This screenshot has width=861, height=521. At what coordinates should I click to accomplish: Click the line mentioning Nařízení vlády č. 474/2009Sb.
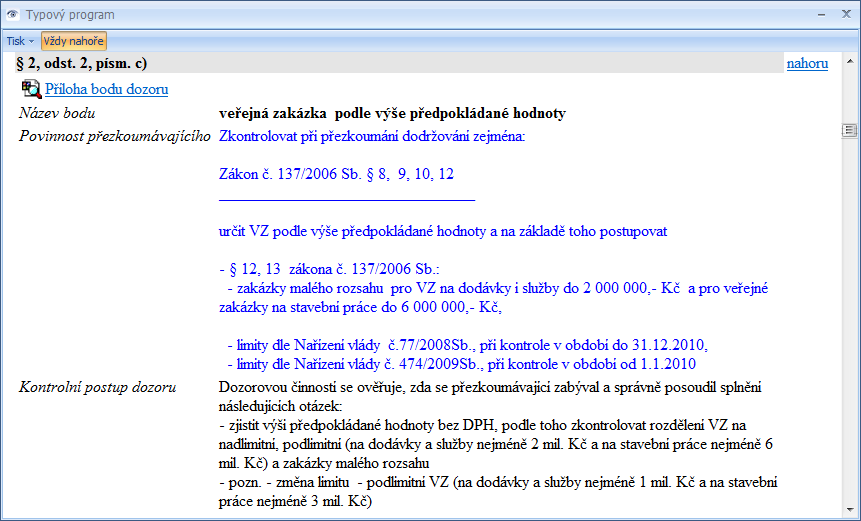coord(462,364)
